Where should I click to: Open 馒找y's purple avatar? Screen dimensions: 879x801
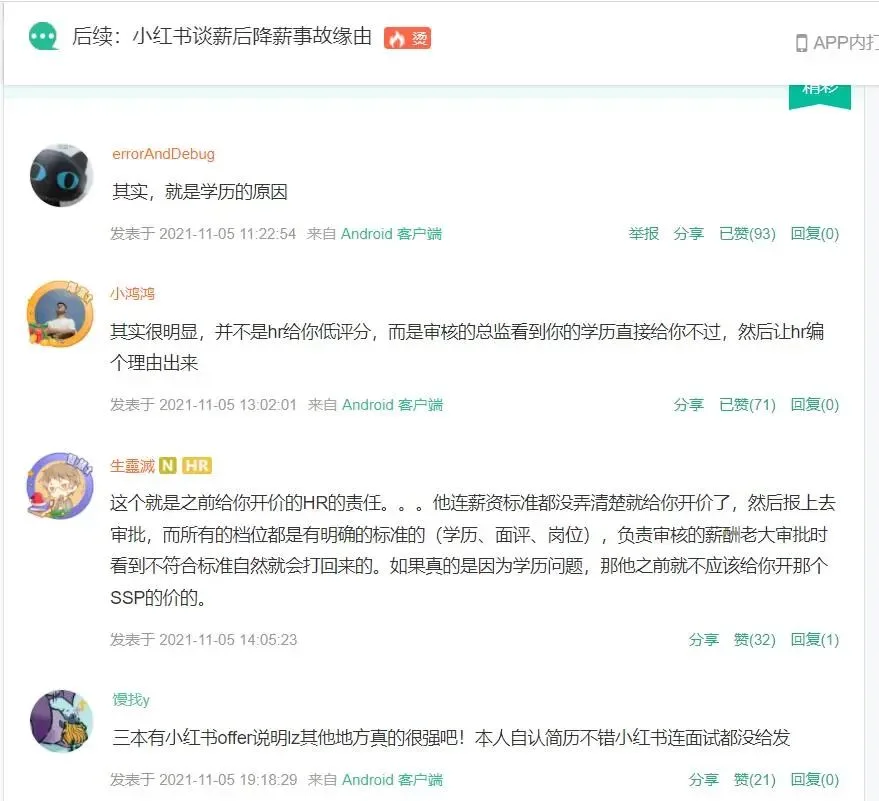[61, 721]
